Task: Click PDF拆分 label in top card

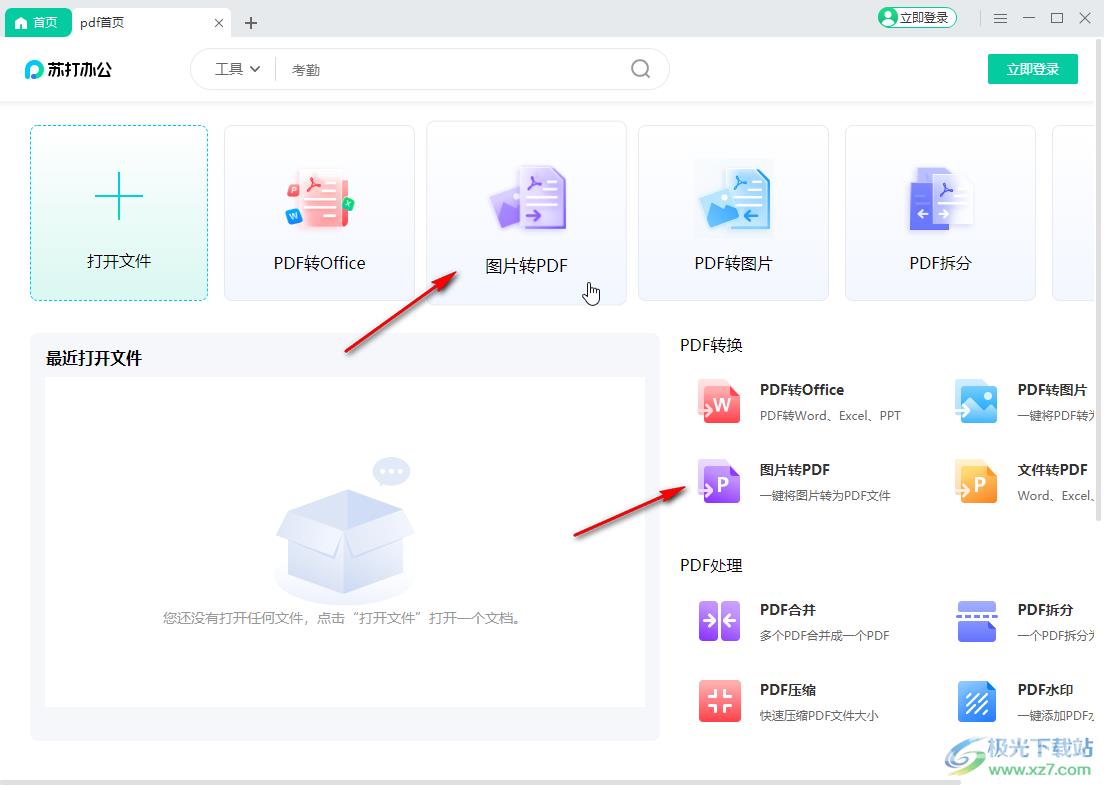Action: pos(940,263)
